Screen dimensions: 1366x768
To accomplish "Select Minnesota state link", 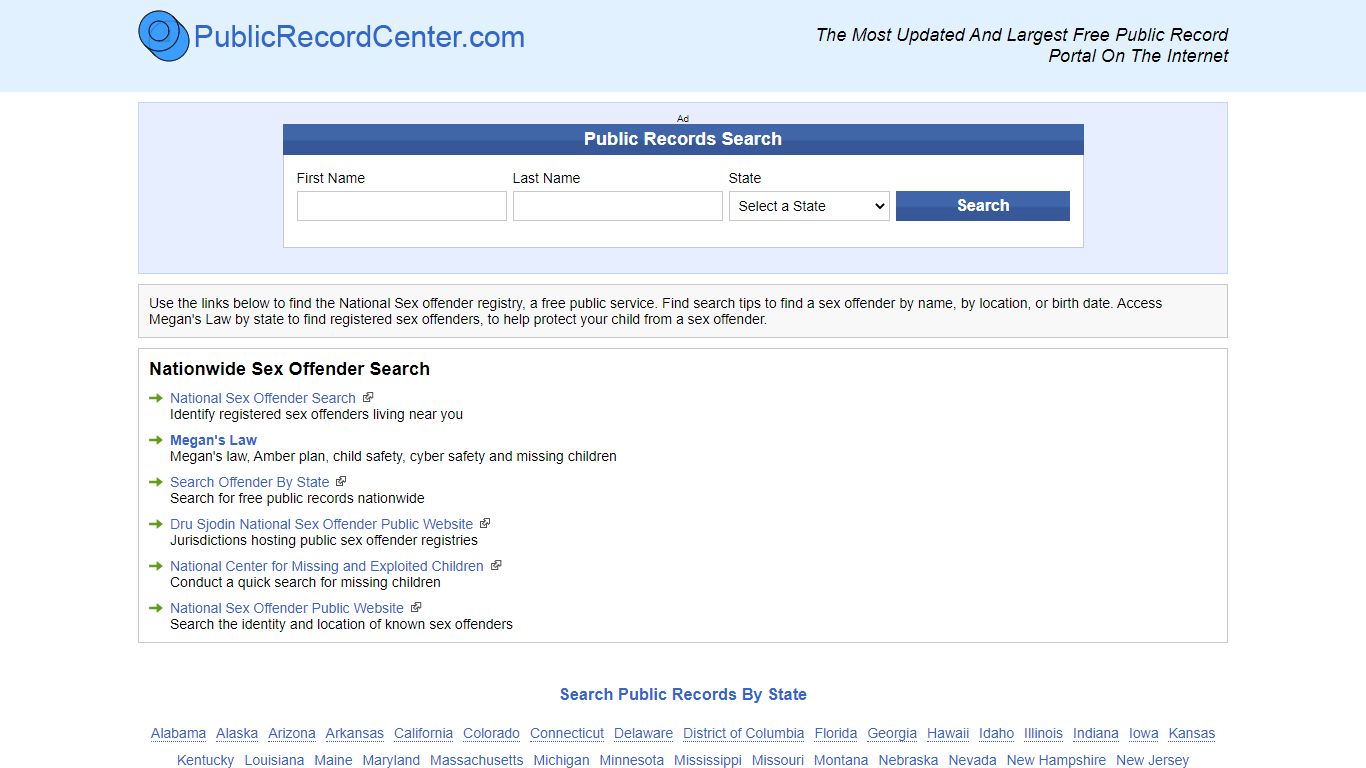I will pyautogui.click(x=632, y=760).
